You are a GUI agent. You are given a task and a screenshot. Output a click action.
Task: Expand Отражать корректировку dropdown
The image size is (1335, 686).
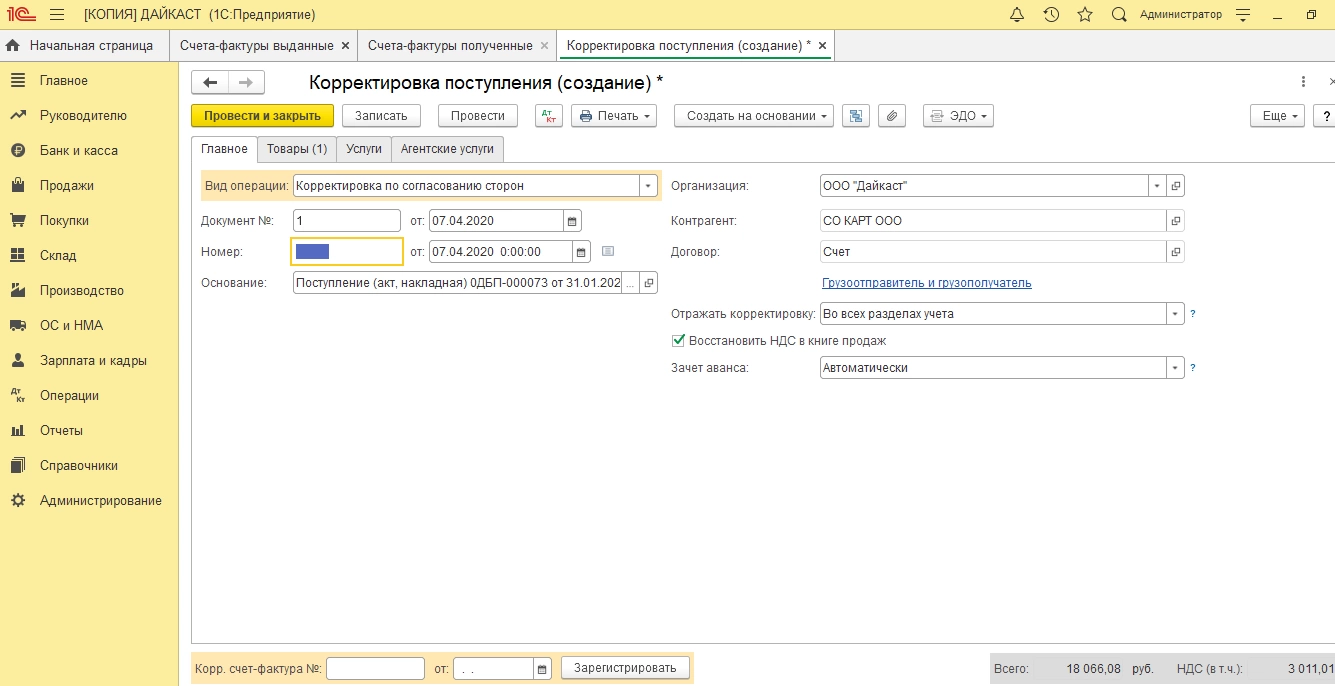pos(1176,314)
